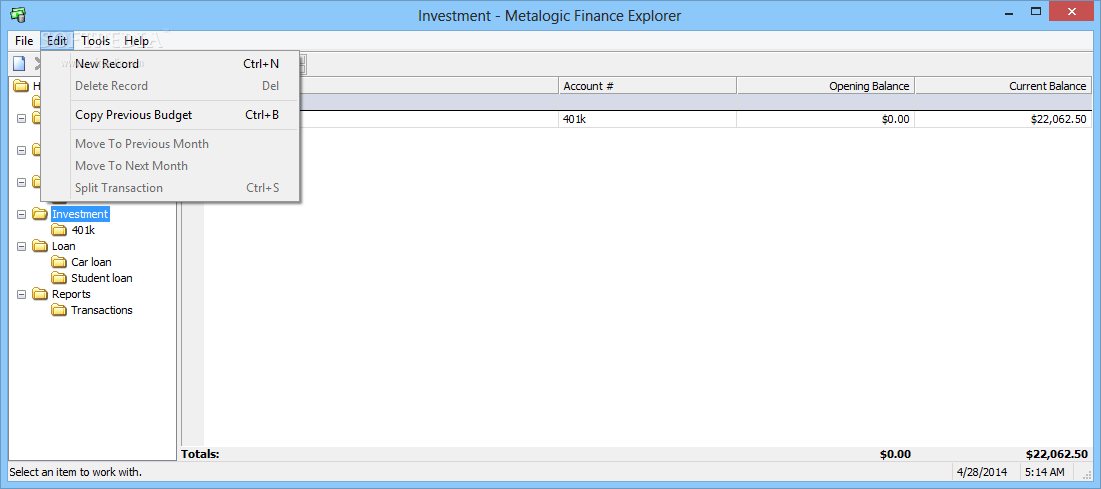The width and height of the screenshot is (1101, 489).
Task: Click the New Record page icon in toolbar
Action: [19, 64]
